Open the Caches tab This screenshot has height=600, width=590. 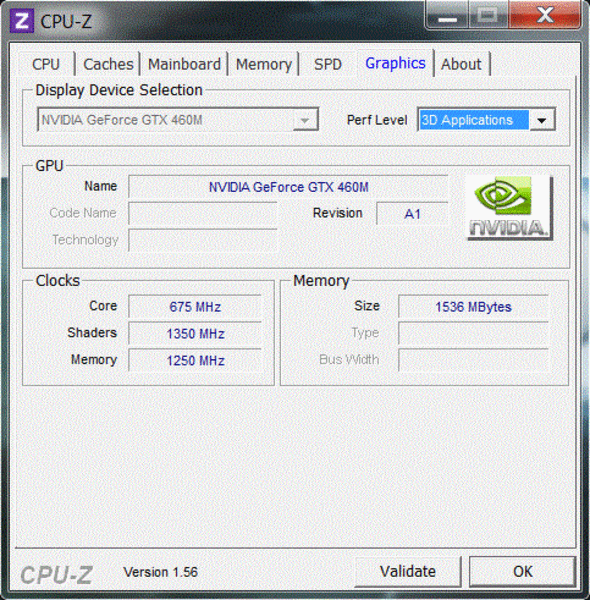(108, 64)
